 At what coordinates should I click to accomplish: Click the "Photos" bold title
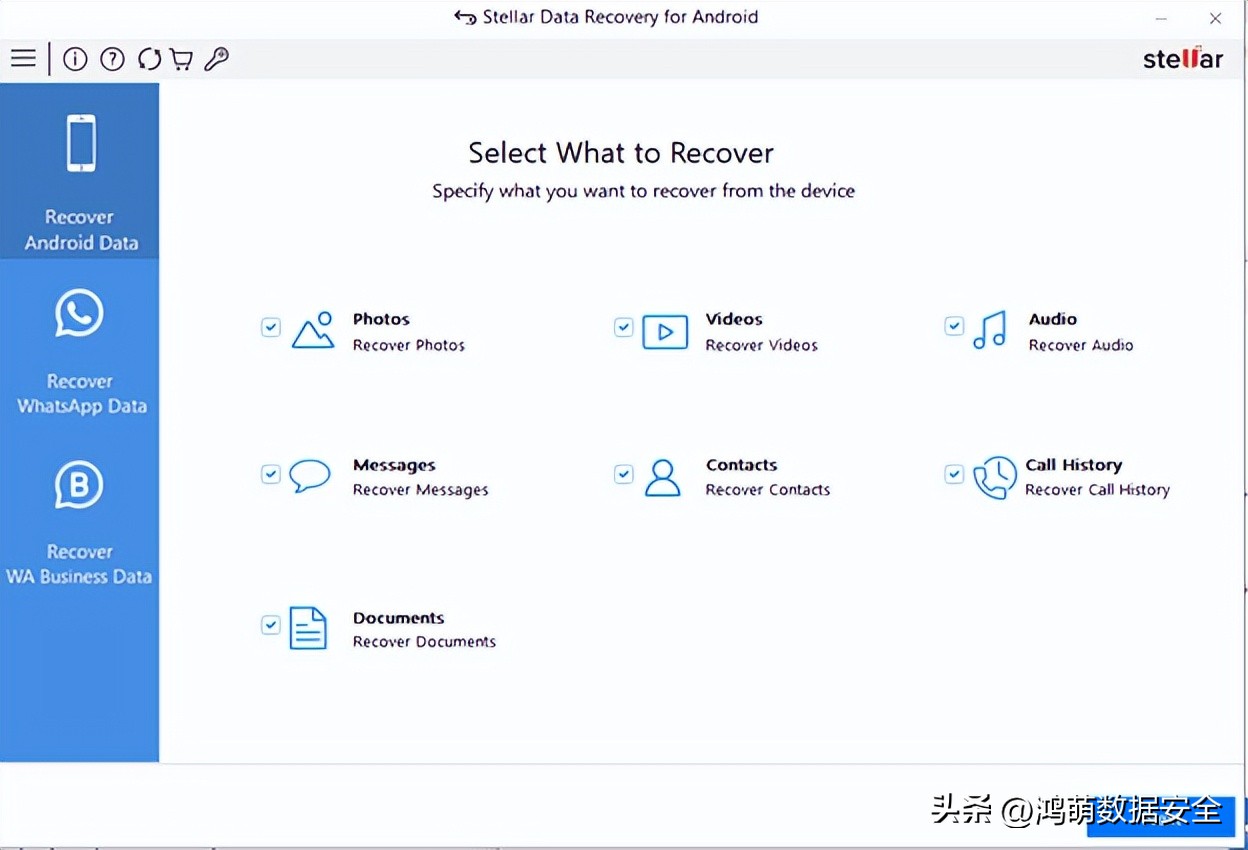pos(381,319)
